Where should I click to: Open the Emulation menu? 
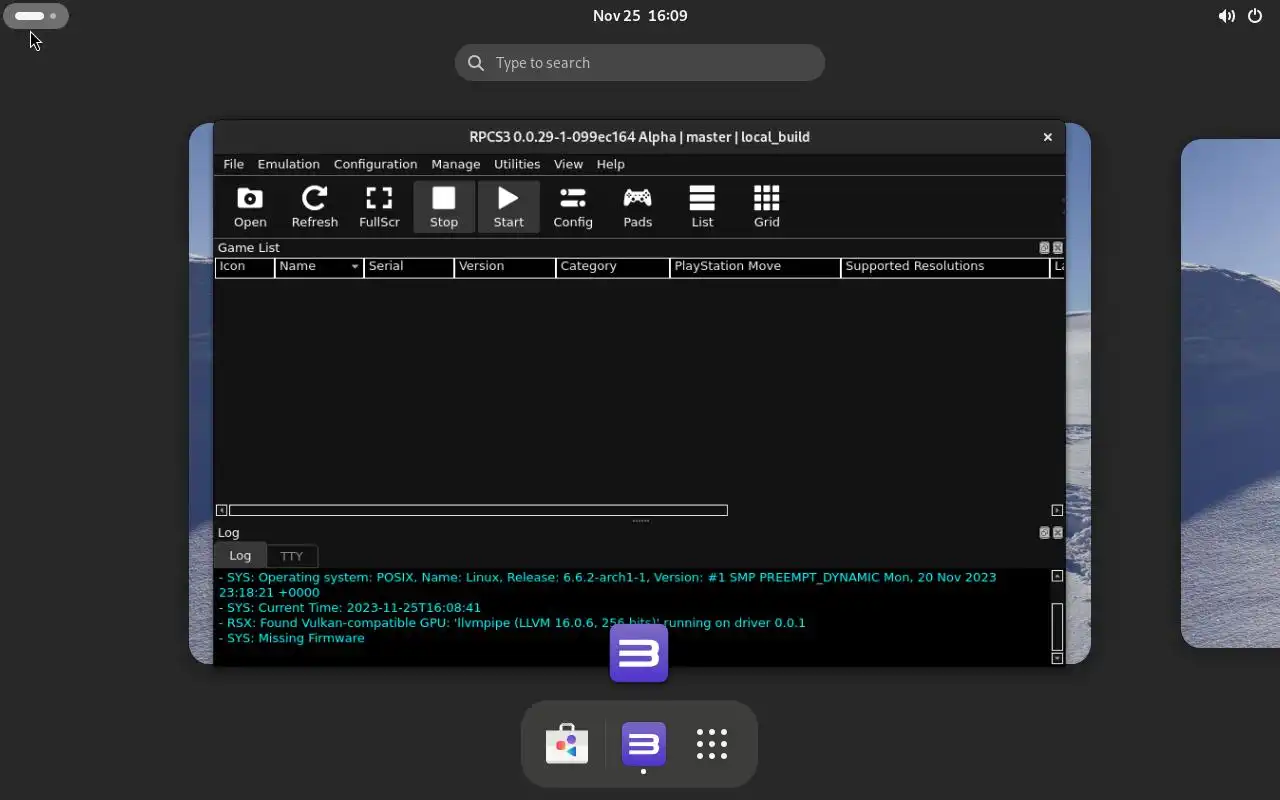(x=288, y=164)
